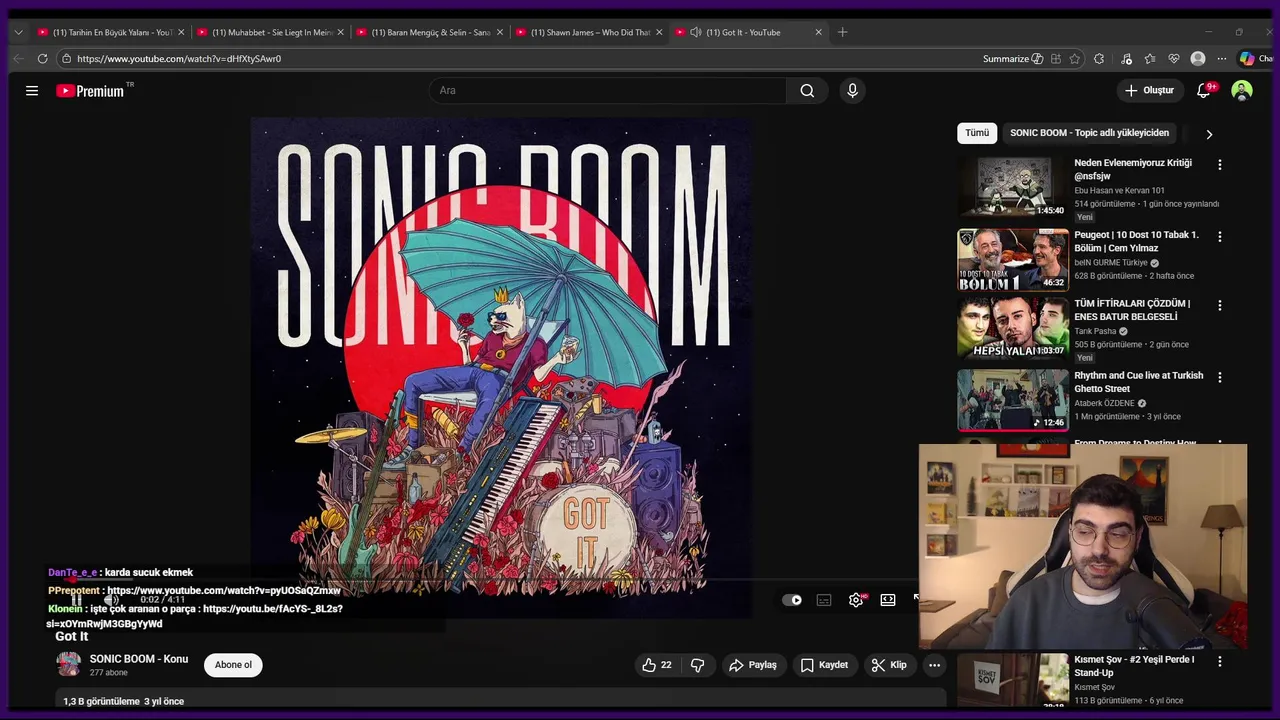Click the Summarize button in address bar
This screenshot has height=720, width=1280.
(1012, 59)
